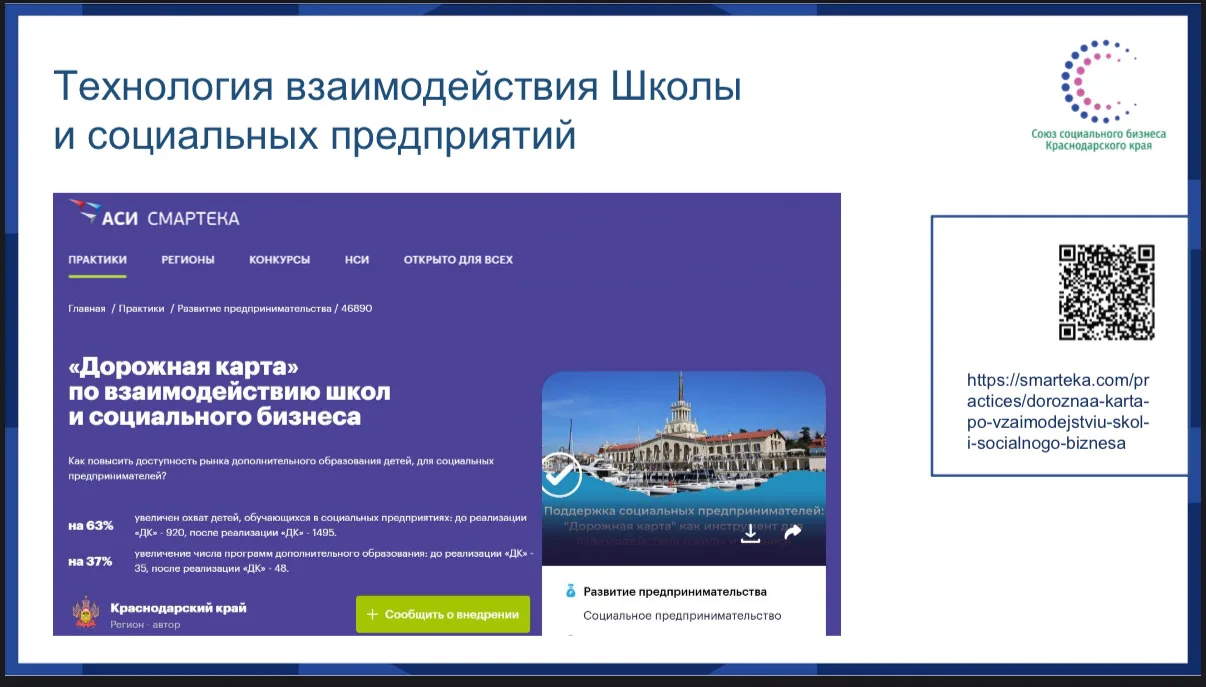This screenshot has width=1206, height=687.
Task: Click the QR code image
Action: [x=1106, y=293]
